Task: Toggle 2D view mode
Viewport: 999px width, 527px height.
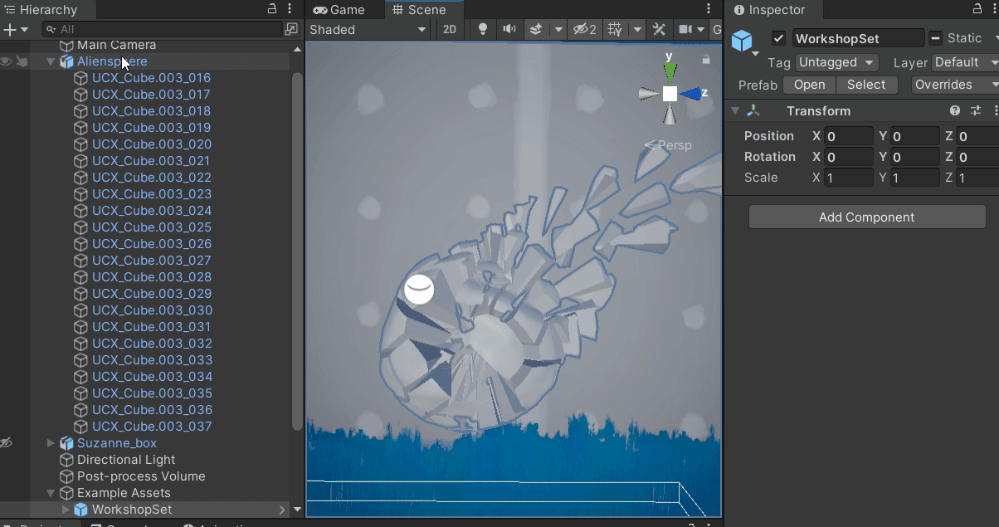Action: 450,29
